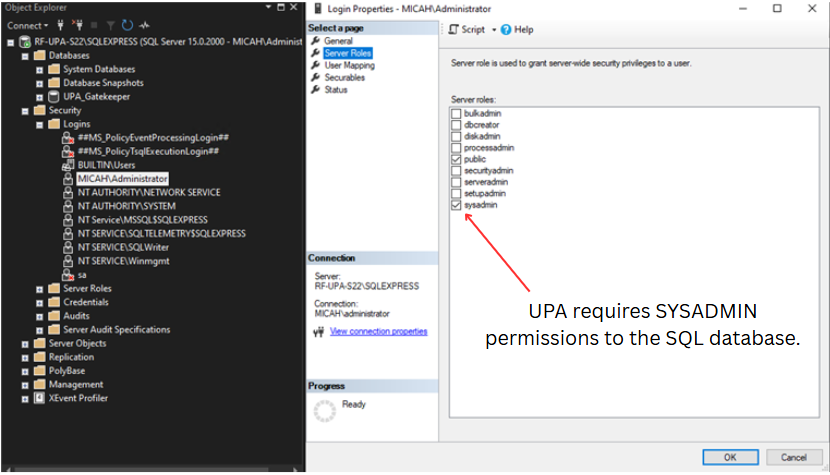Click the Refresh icon in Object Explorer
Image resolution: width=830 pixels, height=475 pixels.
127,25
